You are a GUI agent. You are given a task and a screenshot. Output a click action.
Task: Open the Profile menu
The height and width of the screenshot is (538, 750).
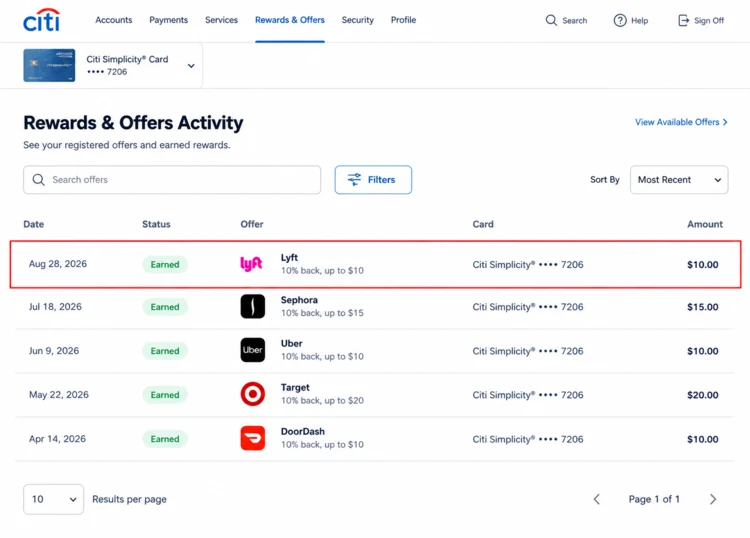coord(403,20)
